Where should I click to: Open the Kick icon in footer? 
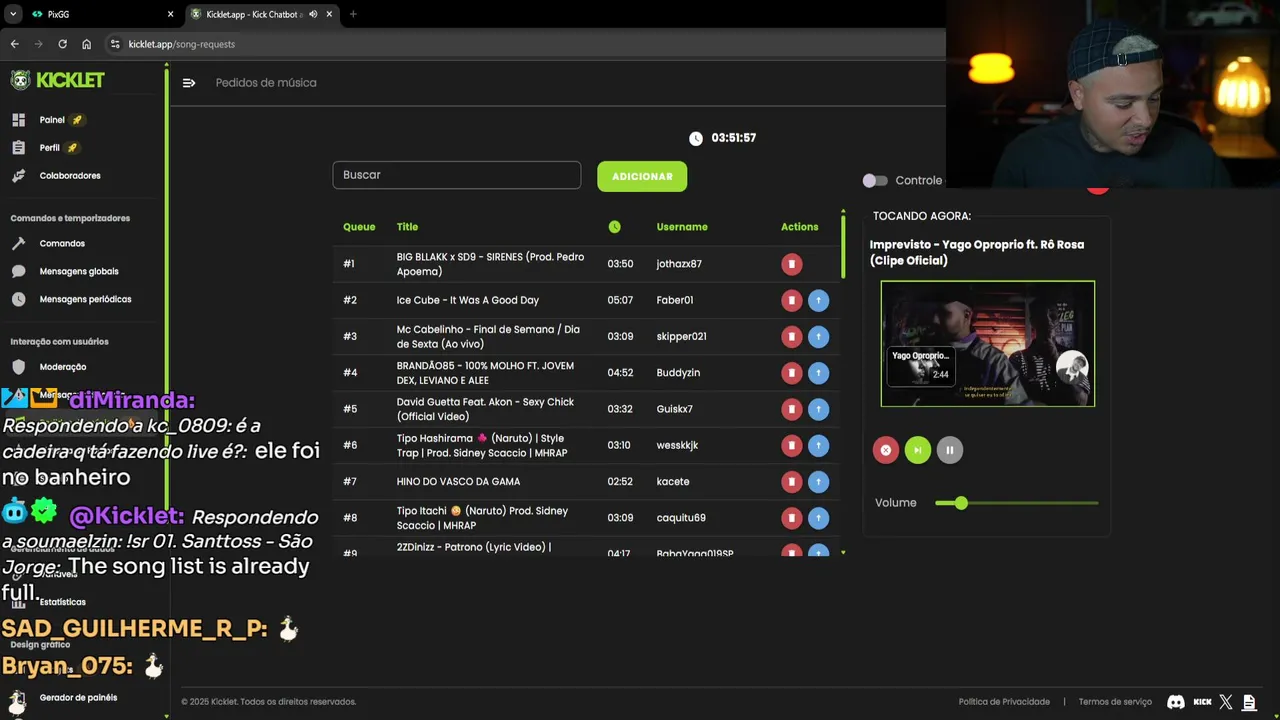pyautogui.click(x=1202, y=702)
